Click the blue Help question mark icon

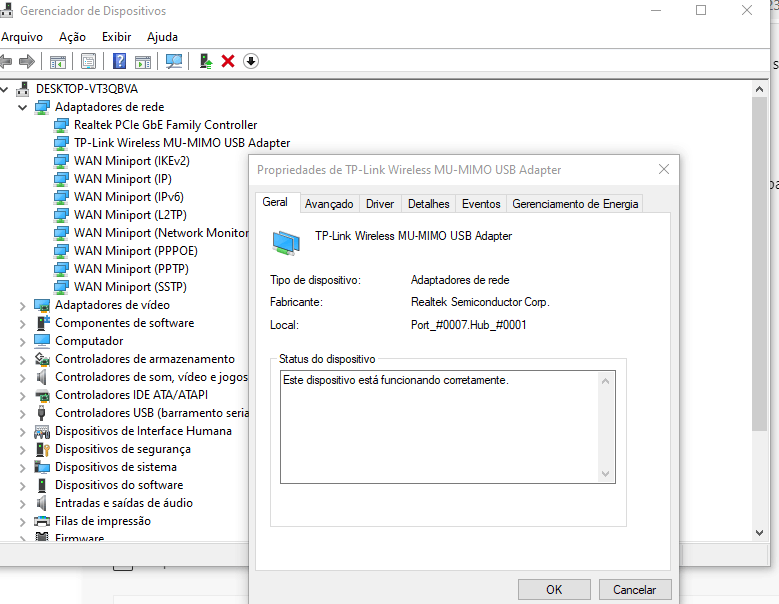pos(119,62)
